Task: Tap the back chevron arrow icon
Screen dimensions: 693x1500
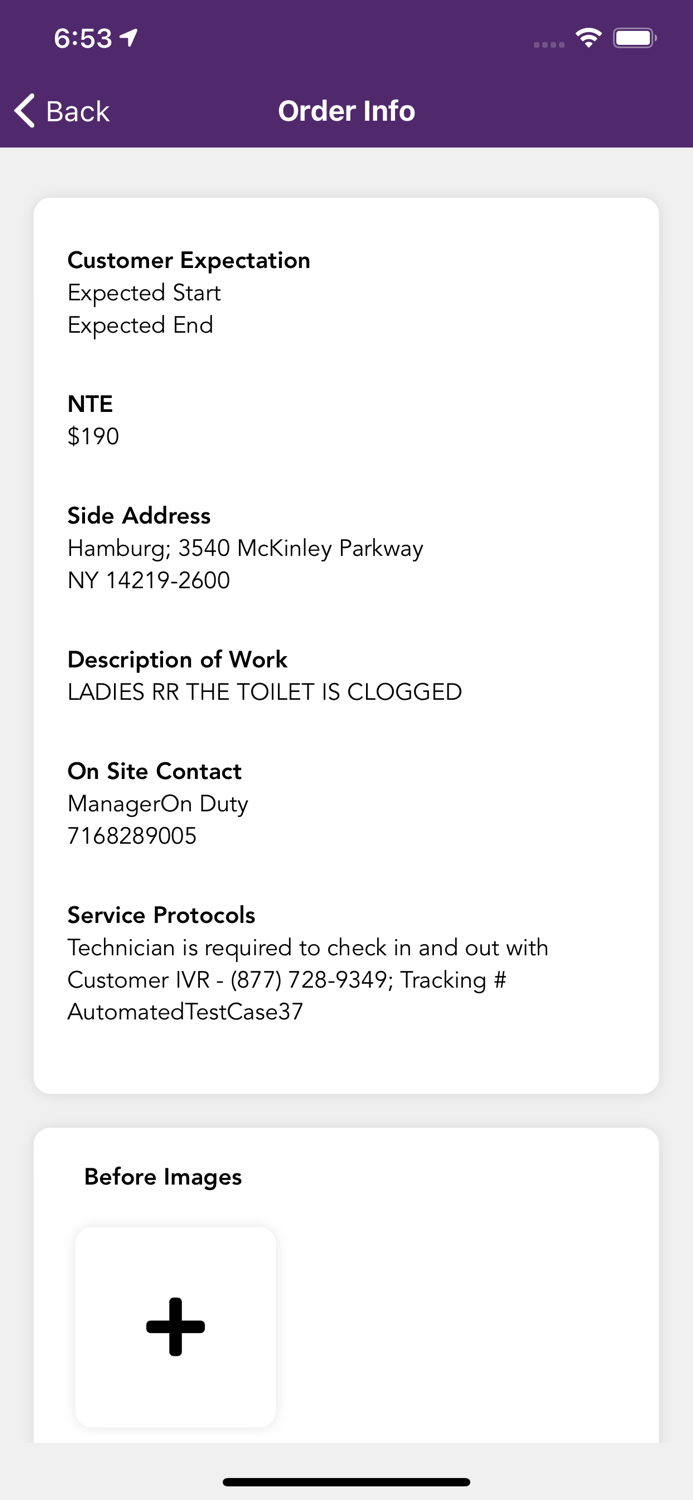Action: pos(23,111)
